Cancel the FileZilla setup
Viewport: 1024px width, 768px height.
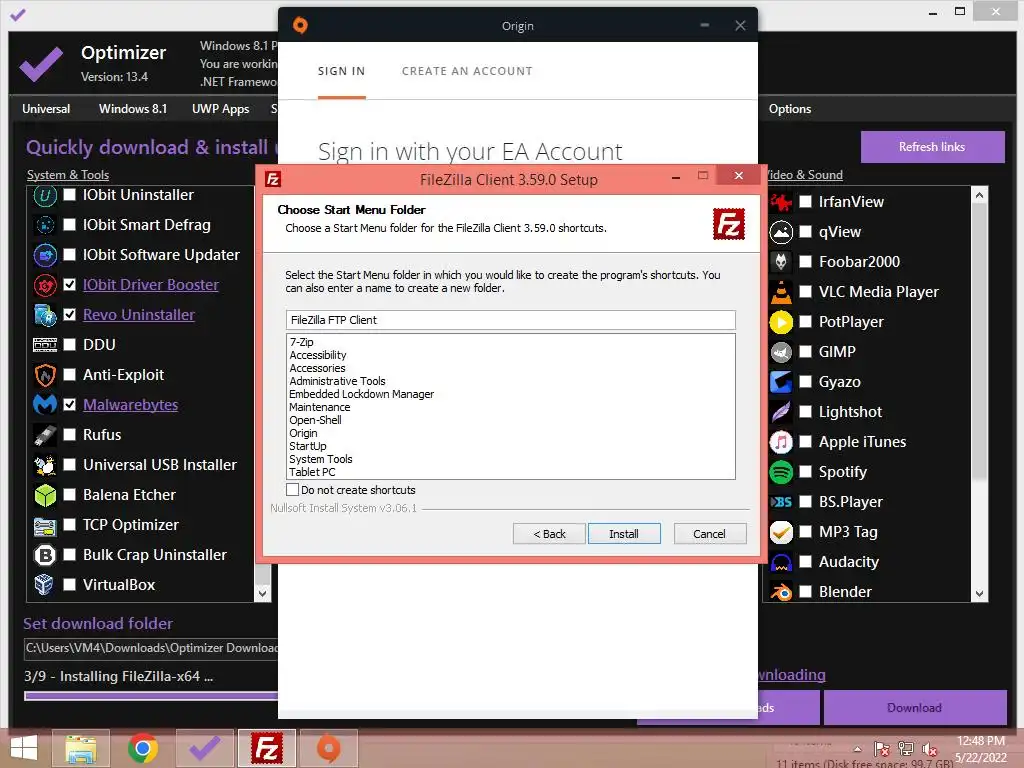click(709, 534)
